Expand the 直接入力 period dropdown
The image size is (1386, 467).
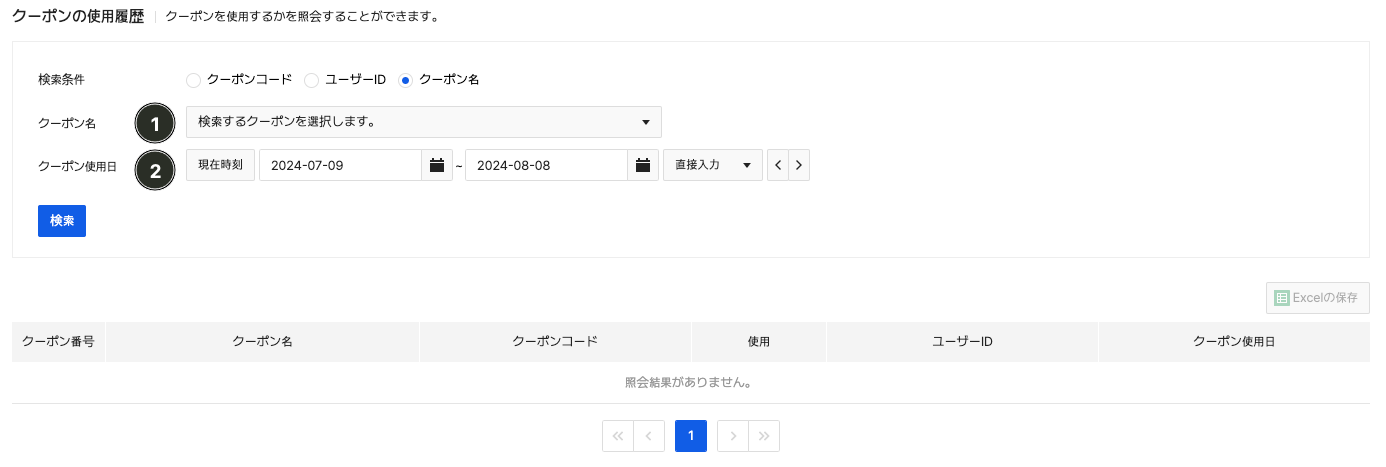click(712, 165)
